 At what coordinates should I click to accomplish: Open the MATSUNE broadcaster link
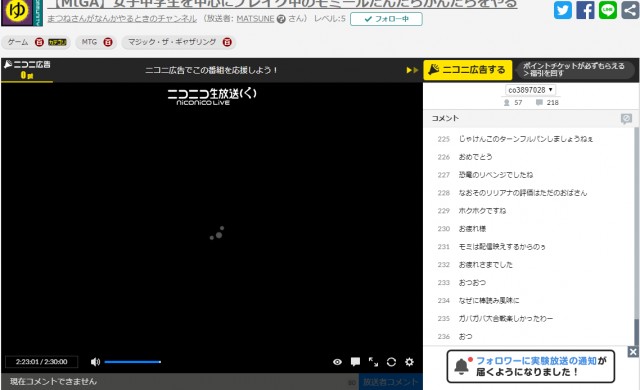[255, 19]
